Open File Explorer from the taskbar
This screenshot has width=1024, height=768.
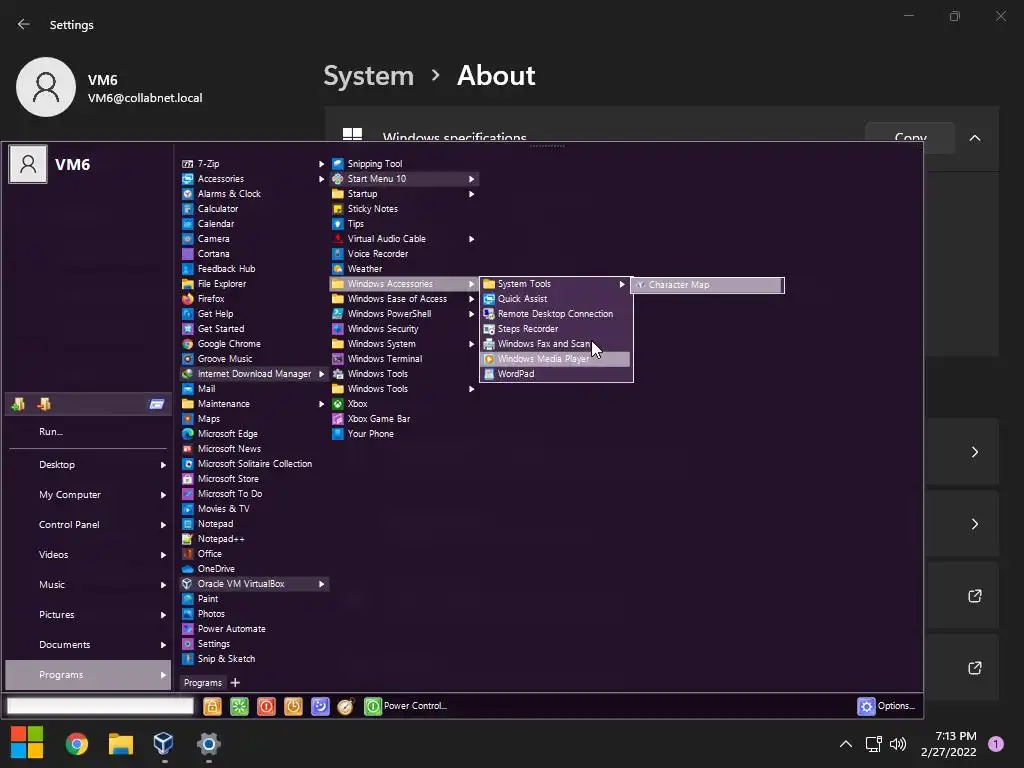(121, 744)
